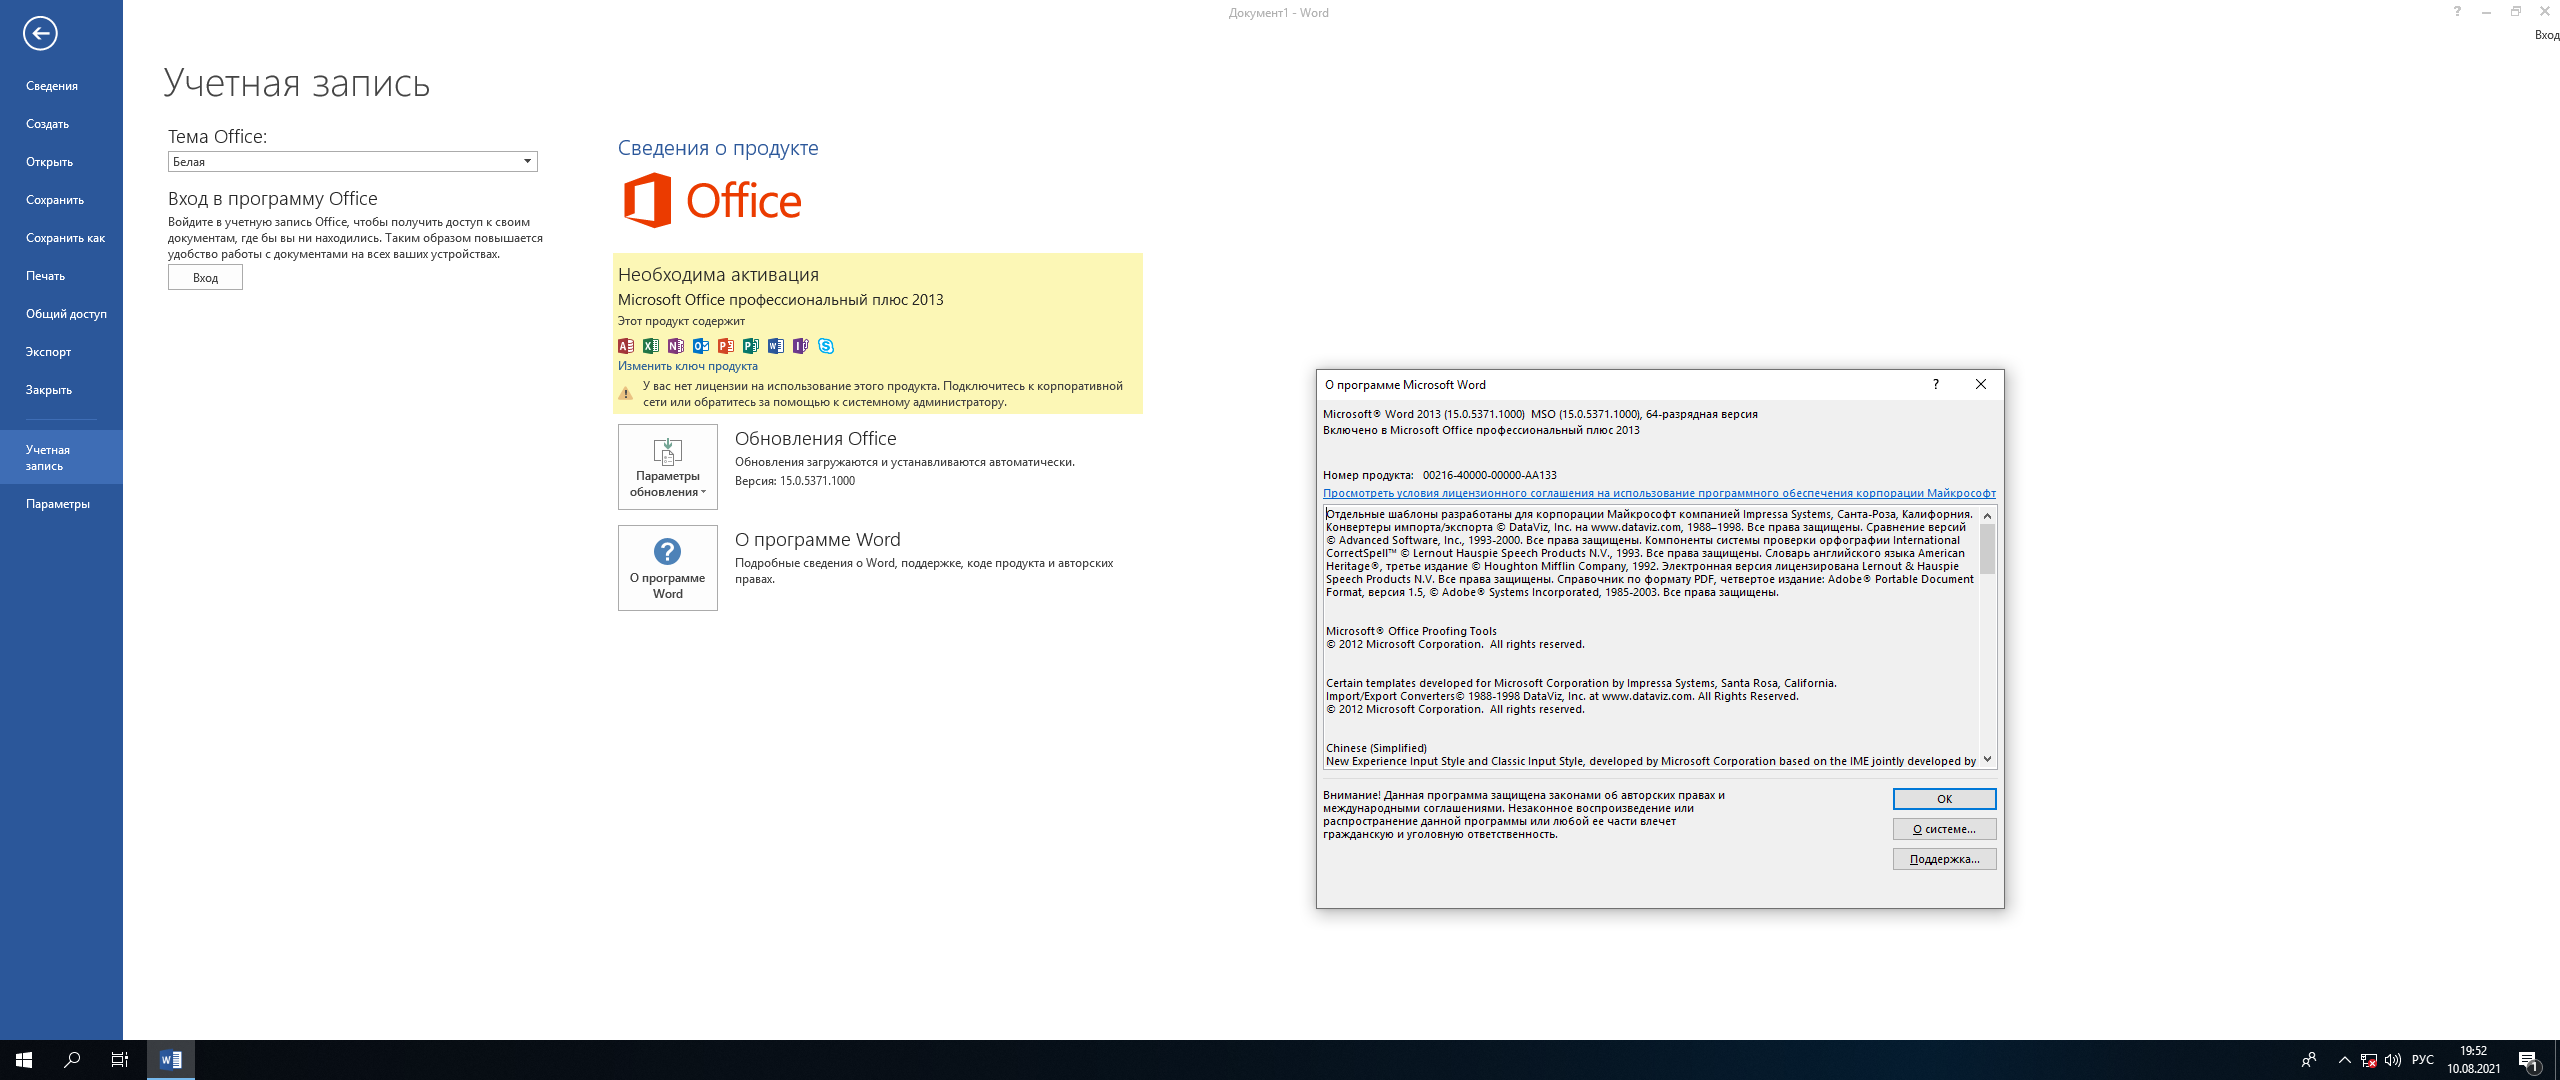Open the Печать backstage tab
The width and height of the screenshot is (2560, 1080).
click(61, 276)
